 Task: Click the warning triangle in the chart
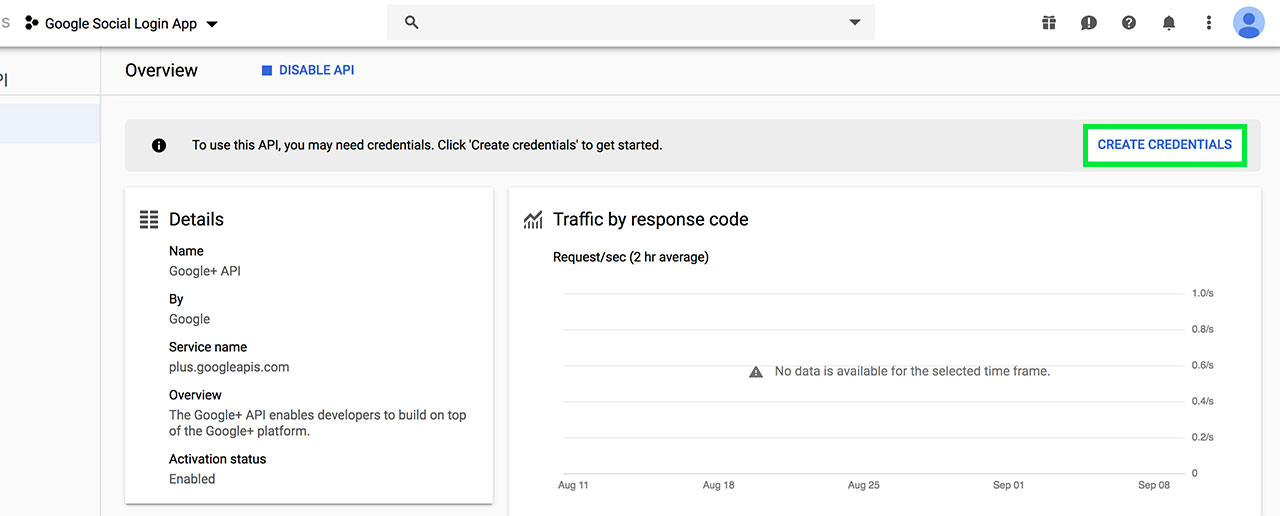[756, 371]
